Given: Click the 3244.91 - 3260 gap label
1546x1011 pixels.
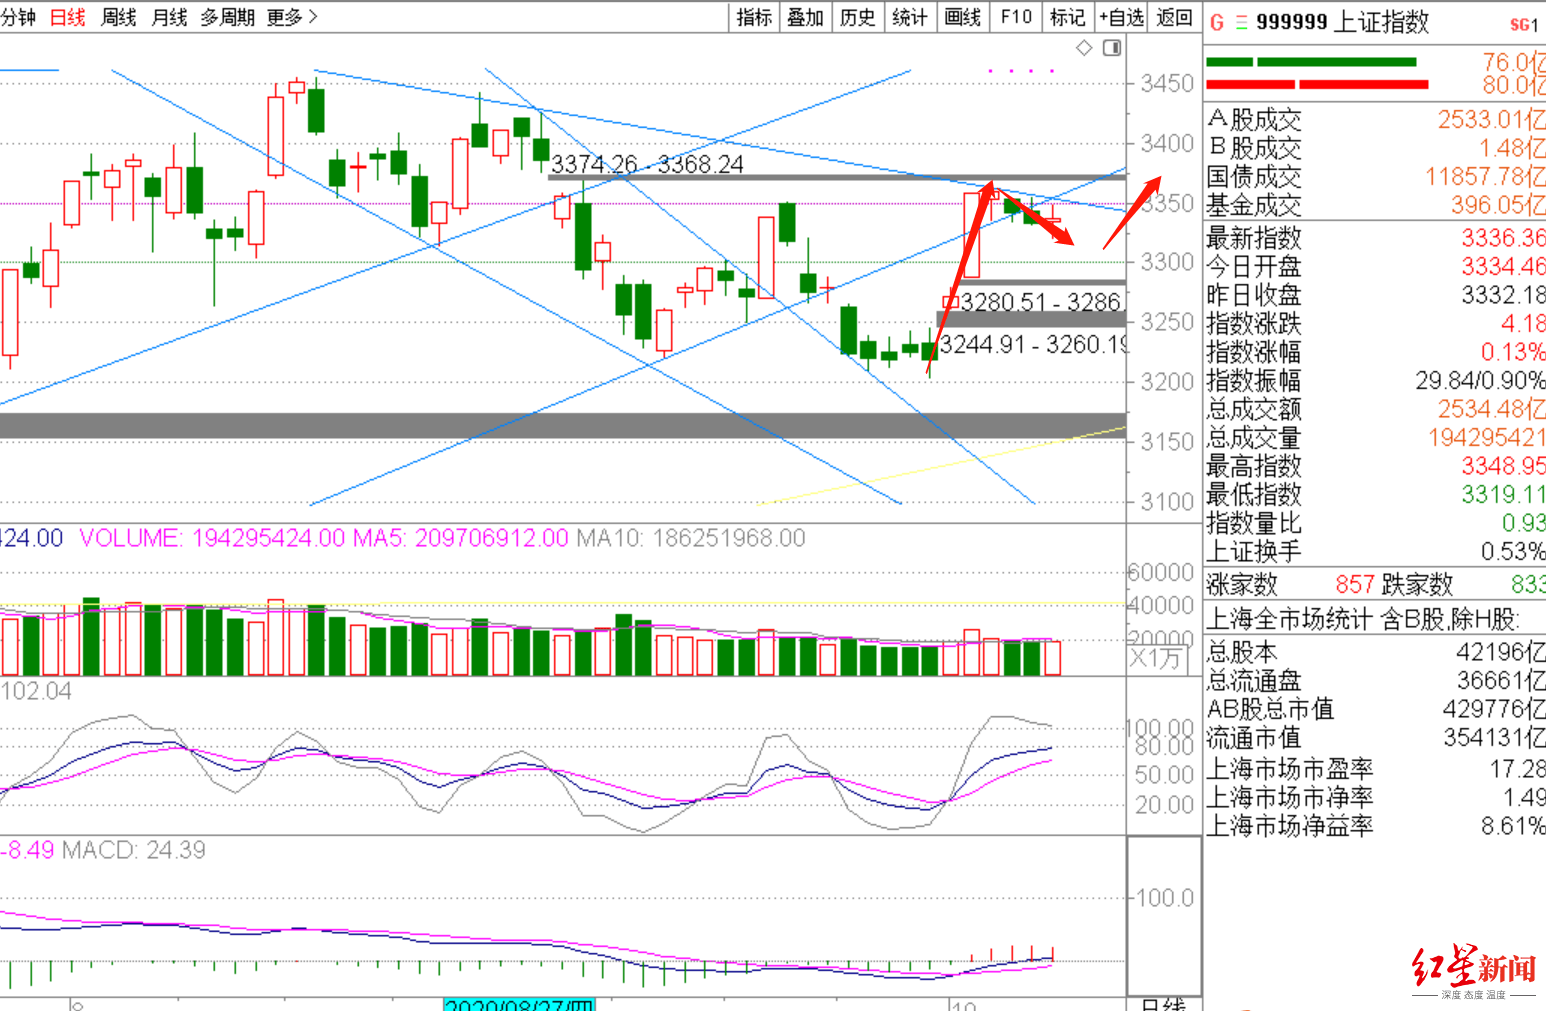Looking at the screenshot, I should point(1034,345).
